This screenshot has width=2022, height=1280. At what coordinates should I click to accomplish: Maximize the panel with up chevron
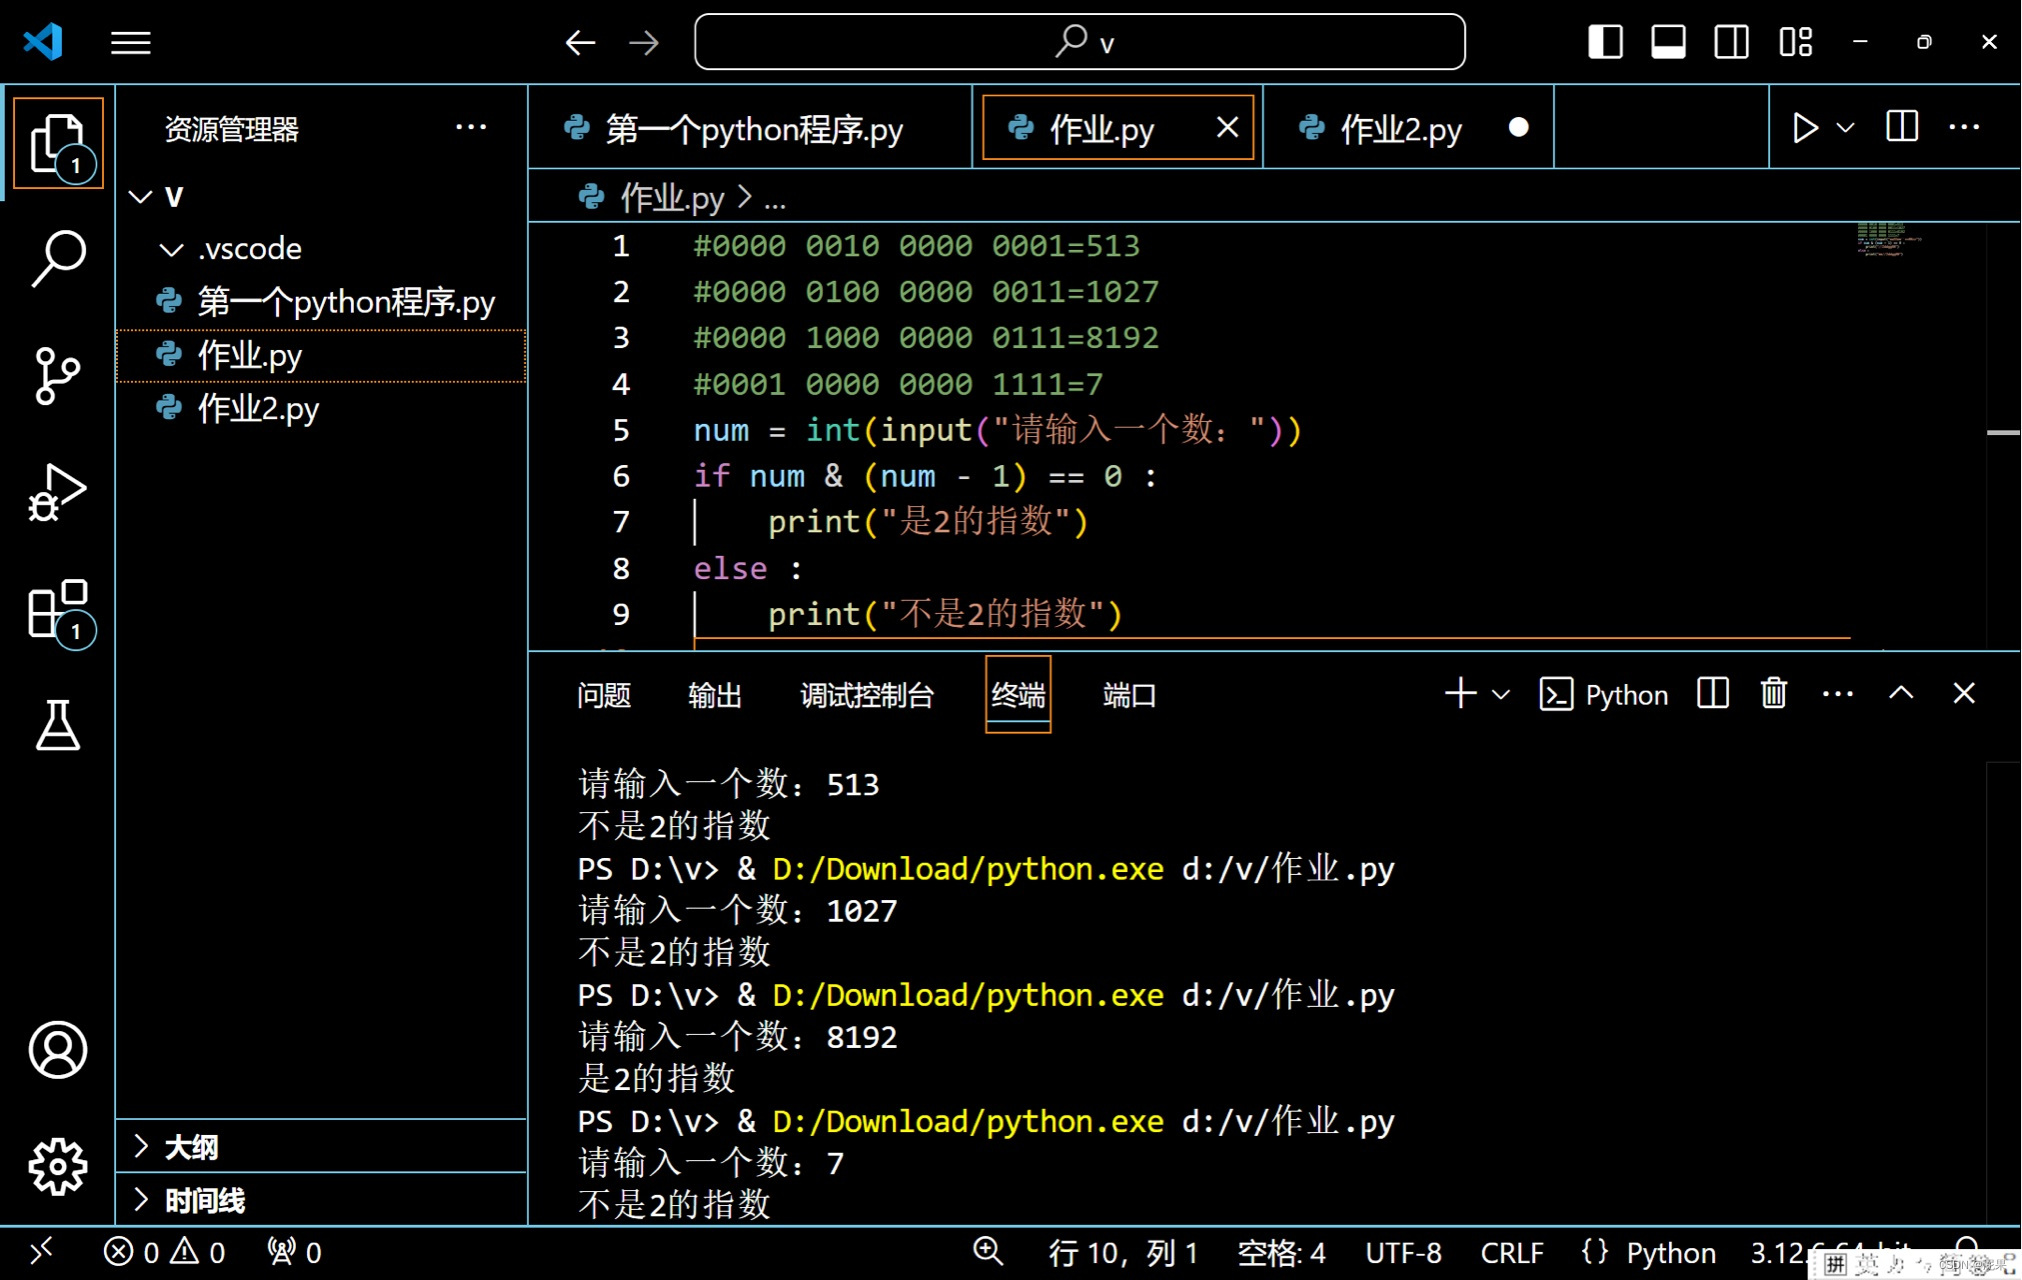pos(1901,693)
